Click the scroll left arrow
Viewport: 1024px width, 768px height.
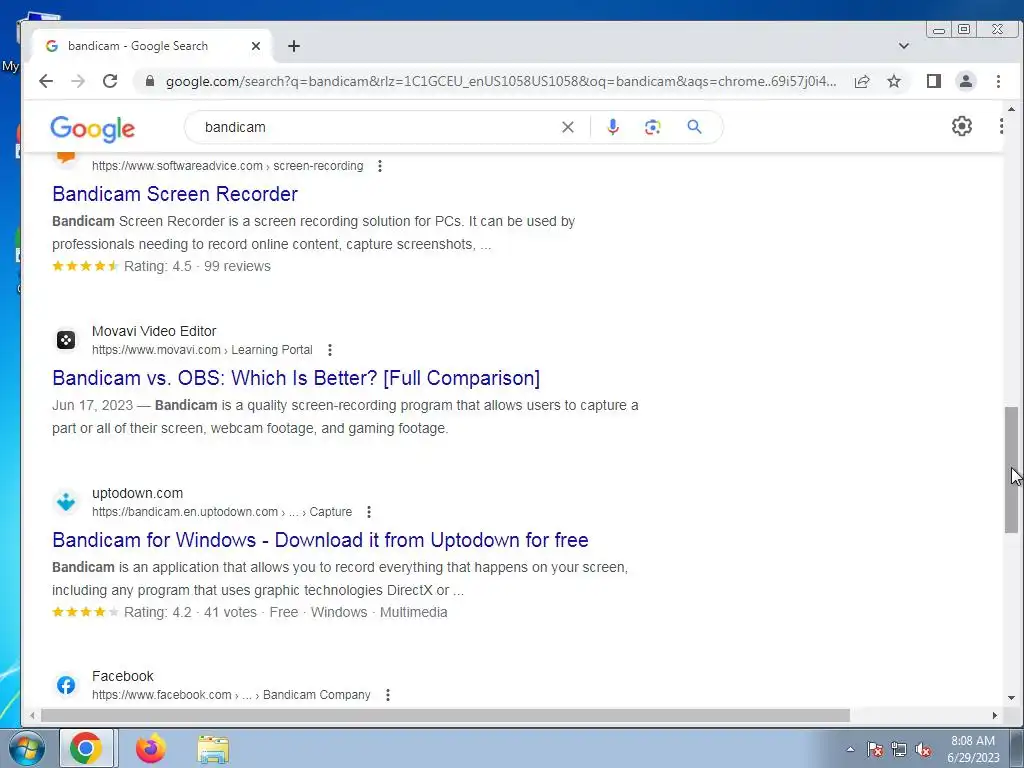pos(32,715)
